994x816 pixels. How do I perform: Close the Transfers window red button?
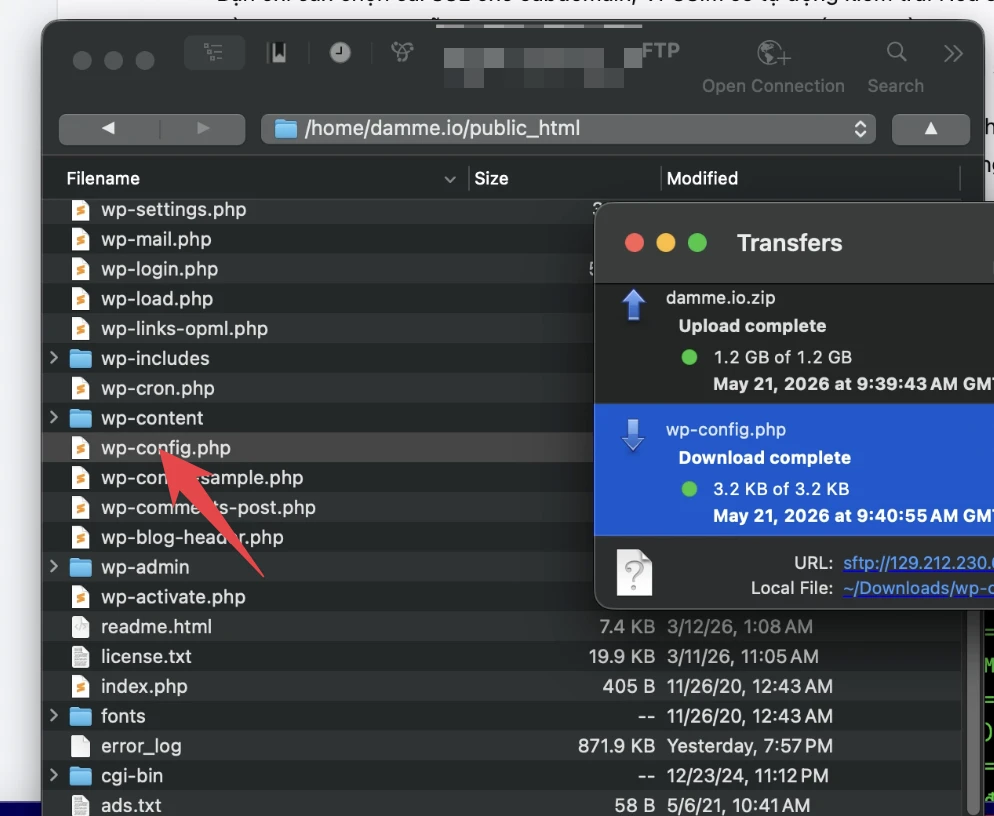(x=634, y=243)
